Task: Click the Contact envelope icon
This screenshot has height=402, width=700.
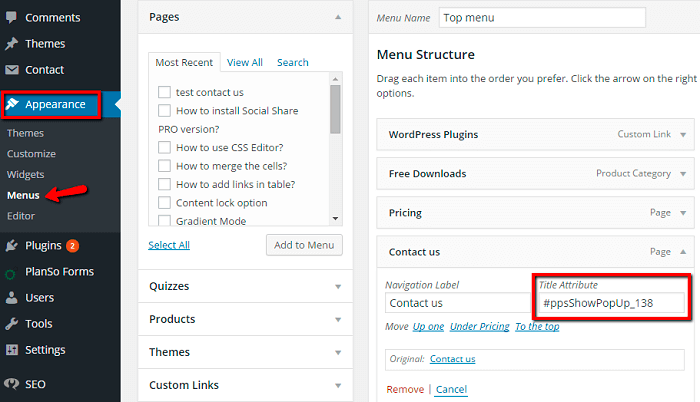Action: 12,70
